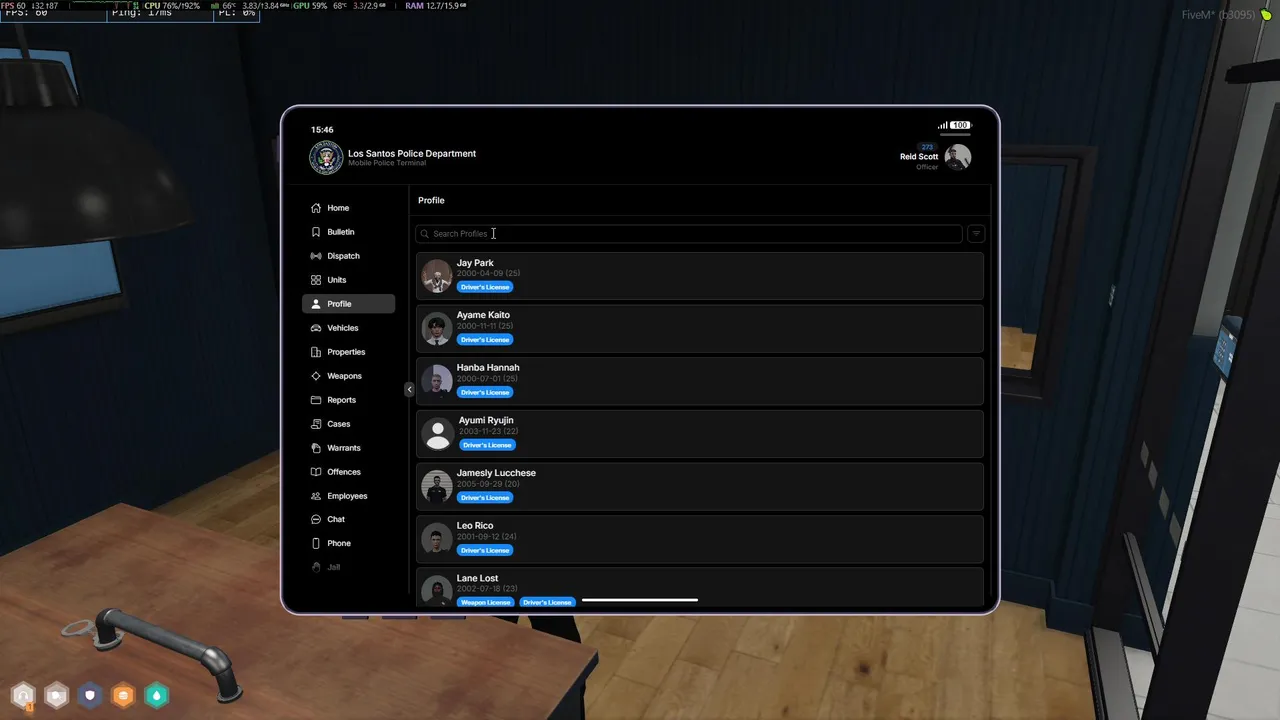Open Ayumi Ryujin's profile
Viewport: 1280px width, 720px height.
pos(700,433)
